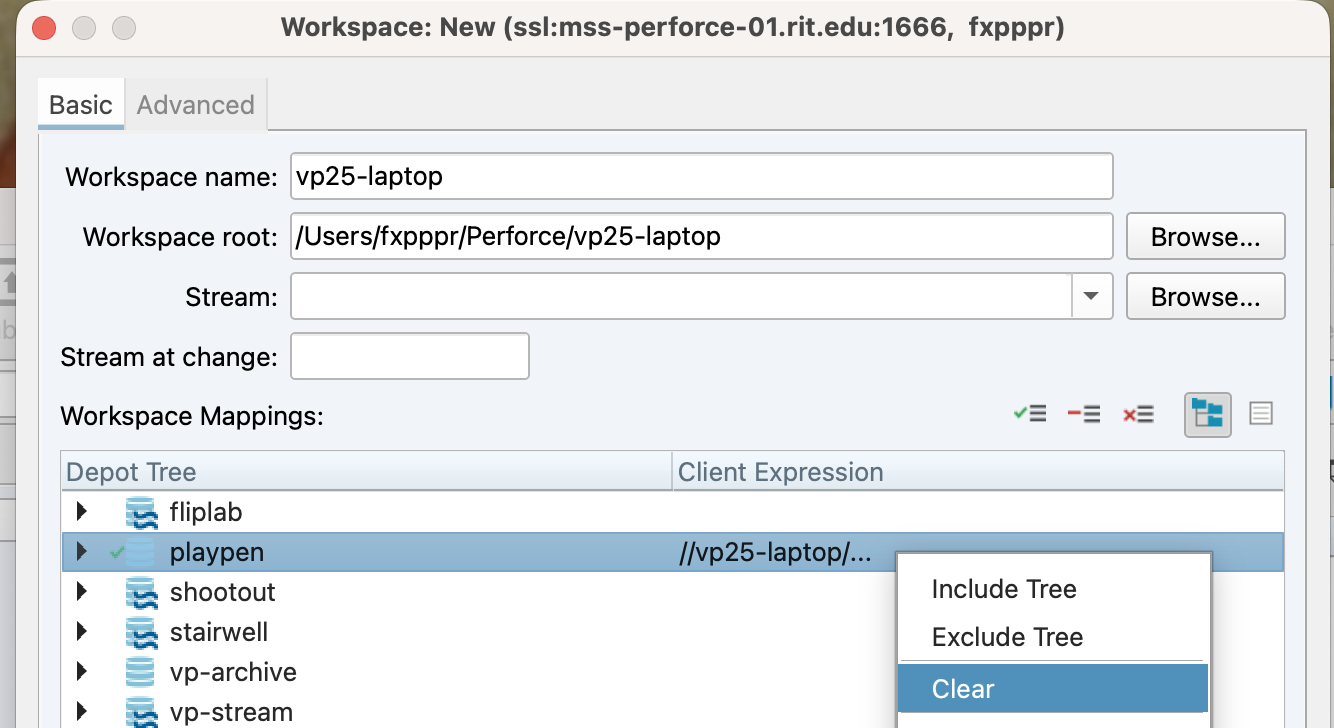The width and height of the screenshot is (1334, 728).
Task: Expand the fliplab depot node
Action: (x=82, y=513)
